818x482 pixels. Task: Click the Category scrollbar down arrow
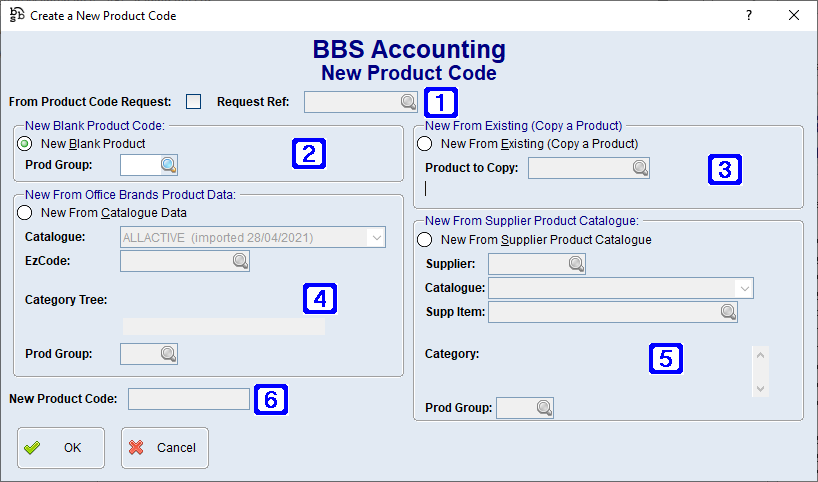pyautogui.click(x=760, y=388)
